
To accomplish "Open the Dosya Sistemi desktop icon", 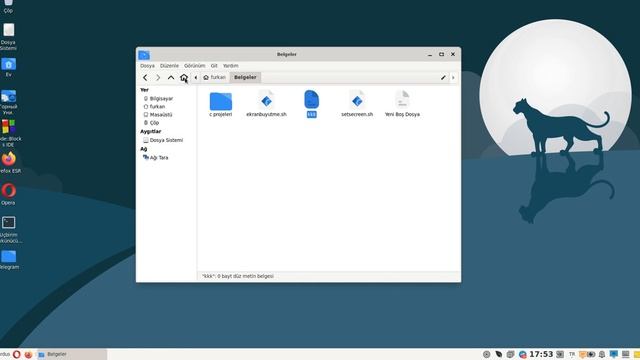I will 9,37.
